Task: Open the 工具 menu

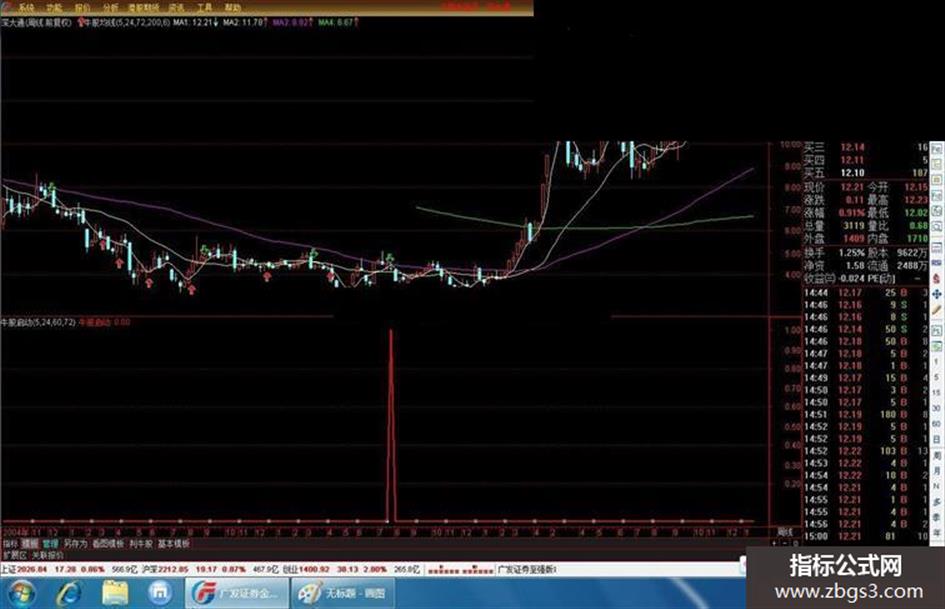Action: [x=204, y=7]
